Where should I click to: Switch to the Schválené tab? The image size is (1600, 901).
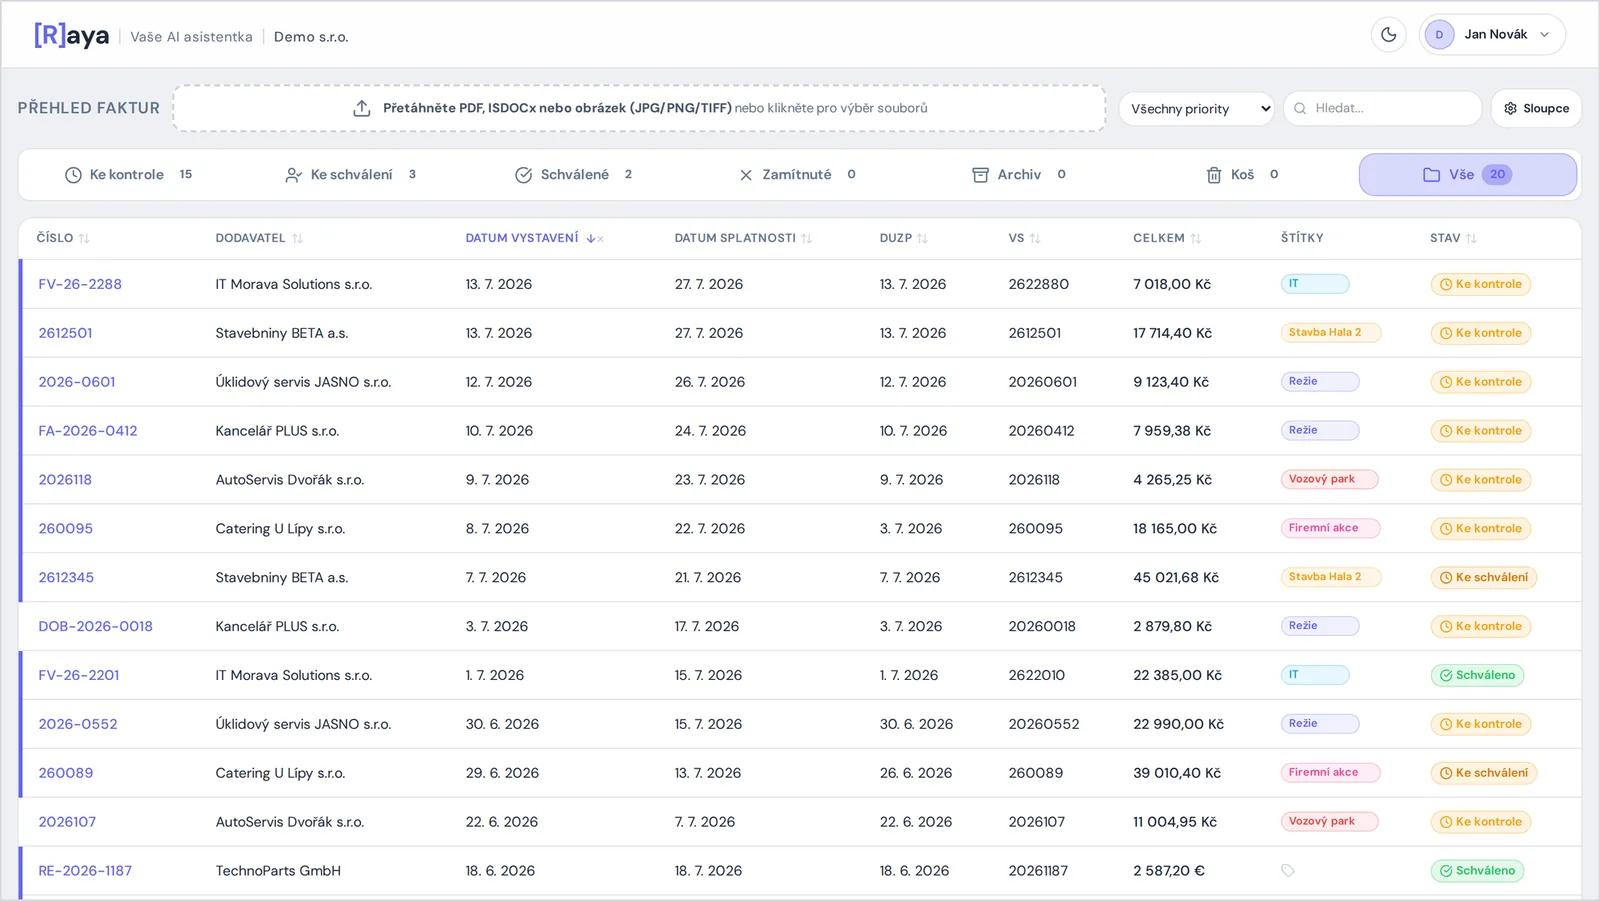(573, 175)
